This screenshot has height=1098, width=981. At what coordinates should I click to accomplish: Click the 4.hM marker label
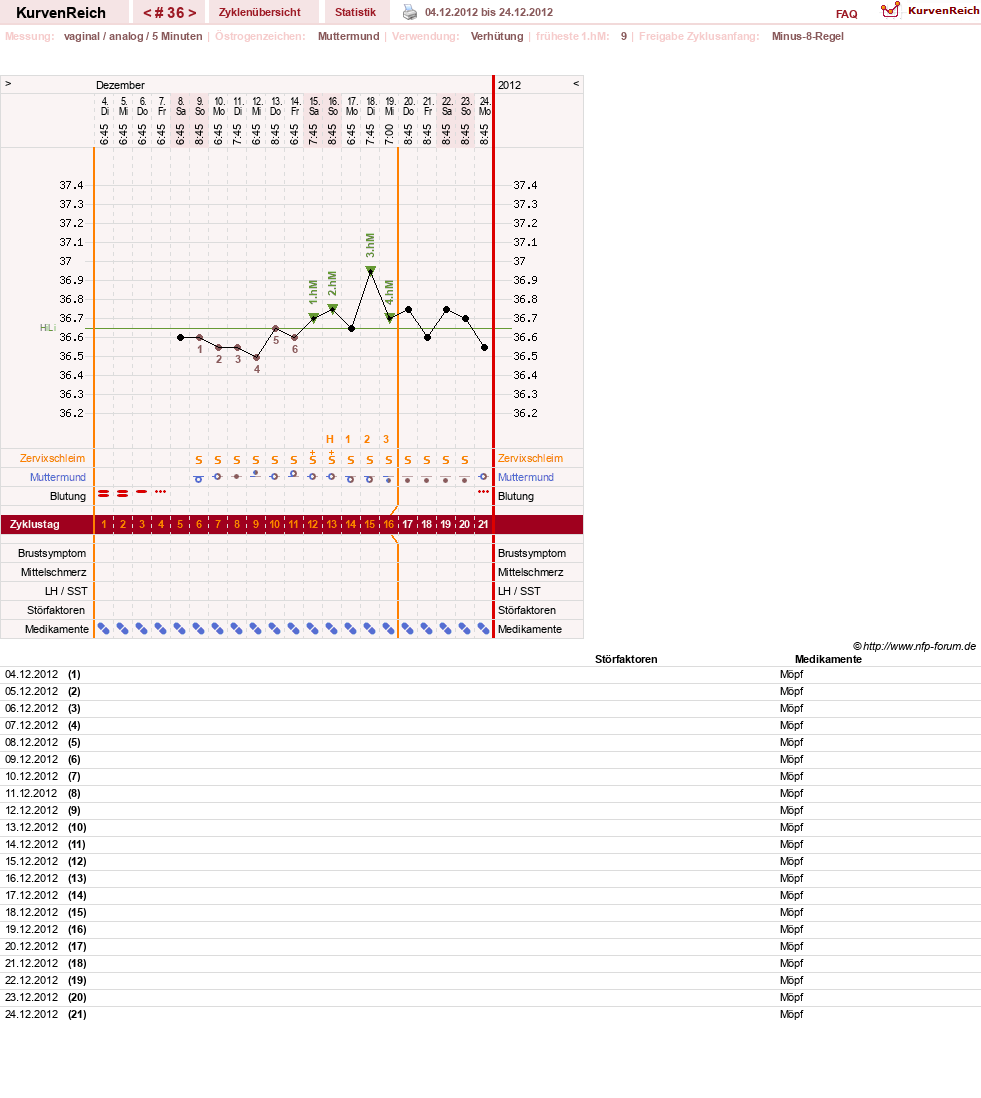point(389,293)
